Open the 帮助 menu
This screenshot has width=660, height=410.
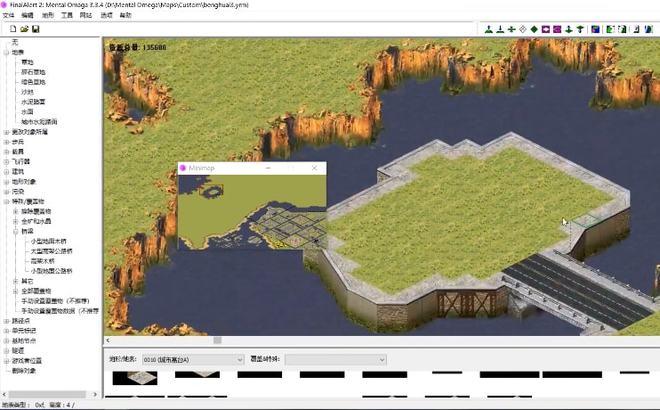point(125,16)
